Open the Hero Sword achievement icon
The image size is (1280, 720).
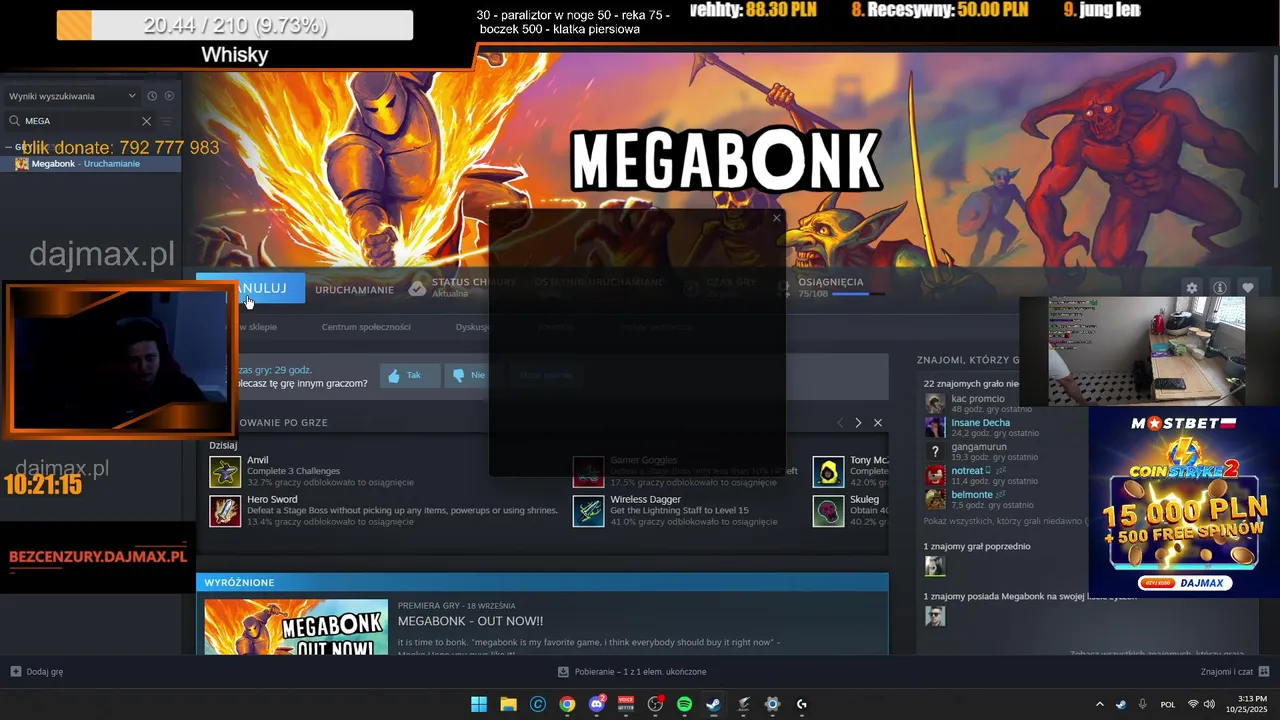pos(225,510)
